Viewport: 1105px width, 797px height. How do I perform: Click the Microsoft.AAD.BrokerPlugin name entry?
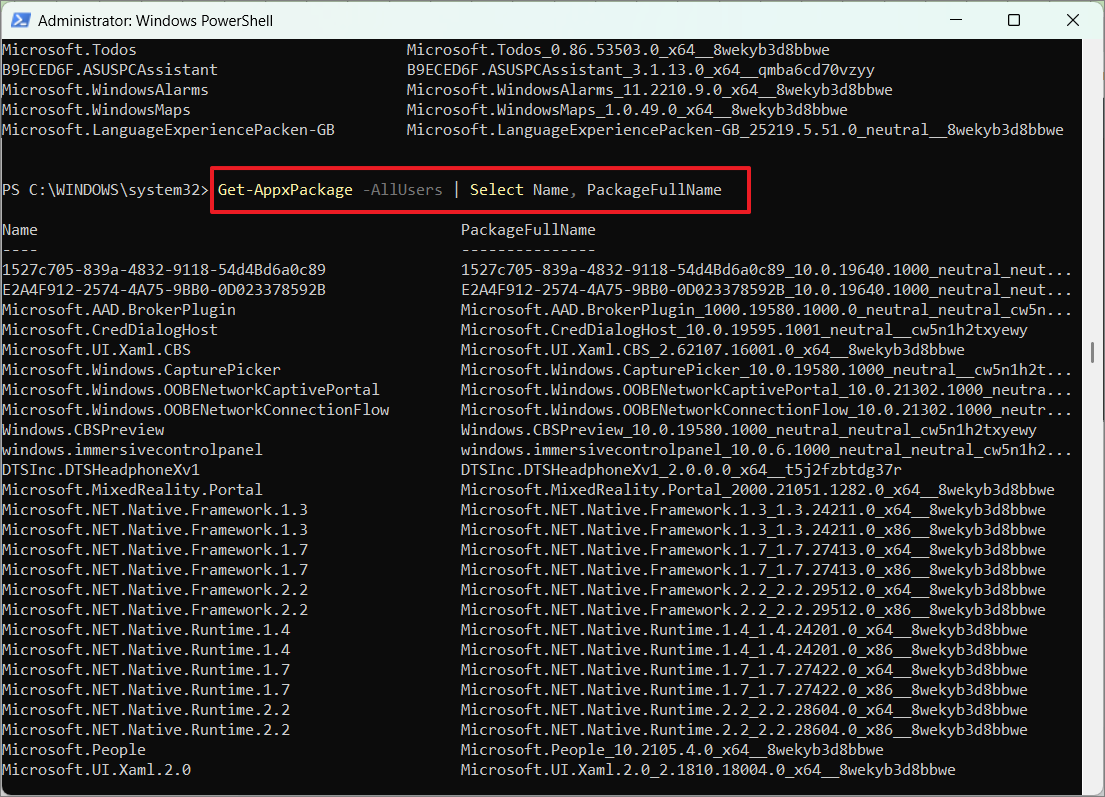coord(119,309)
